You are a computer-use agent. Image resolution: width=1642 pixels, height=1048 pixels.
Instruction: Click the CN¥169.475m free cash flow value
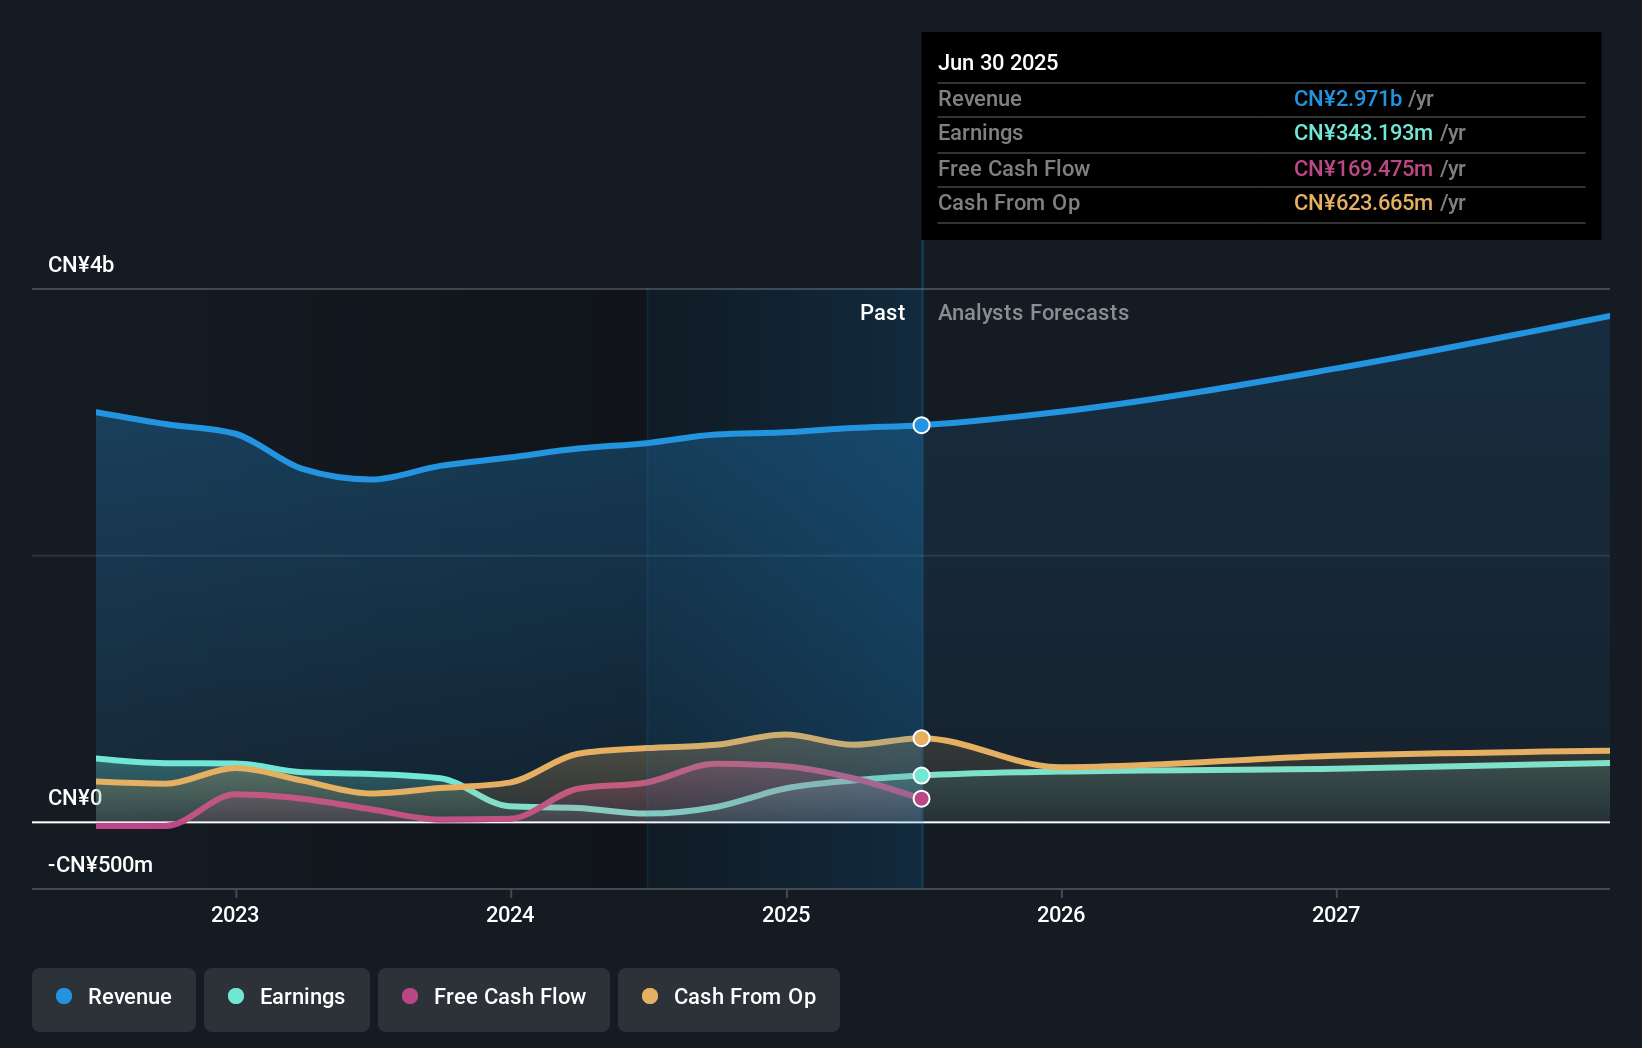click(1362, 169)
